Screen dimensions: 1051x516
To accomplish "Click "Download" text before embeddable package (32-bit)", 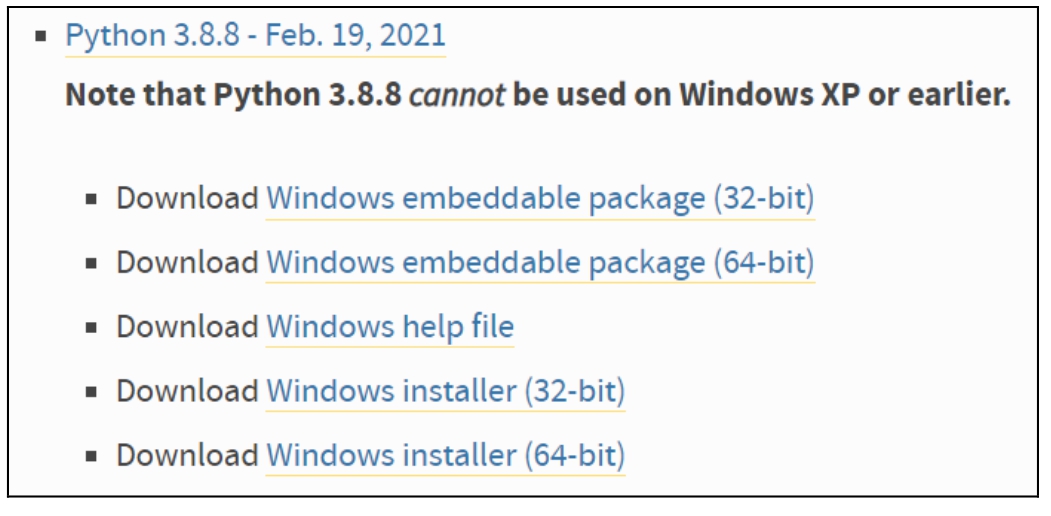I will tap(187, 199).
